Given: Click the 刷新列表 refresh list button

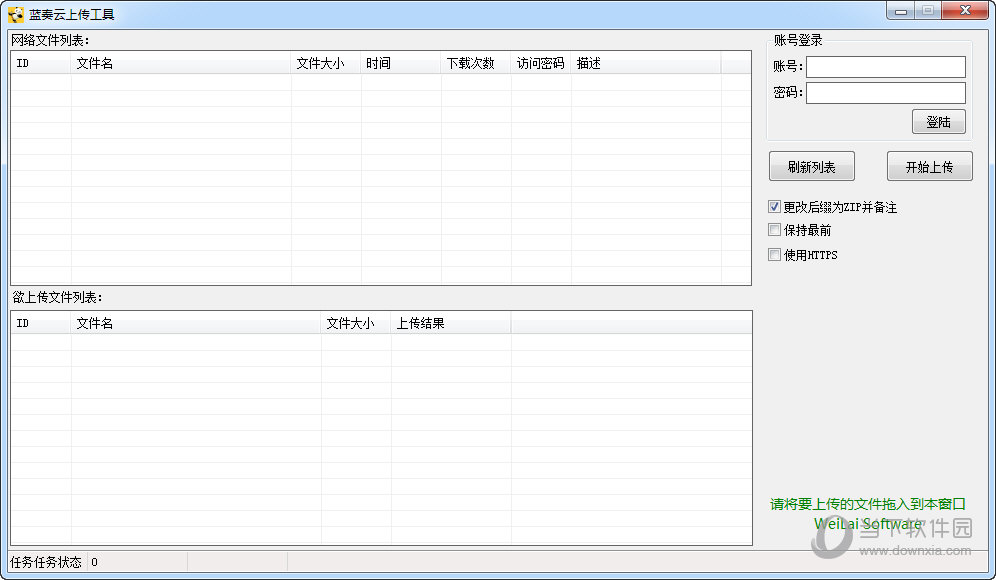Looking at the screenshot, I should click(811, 166).
